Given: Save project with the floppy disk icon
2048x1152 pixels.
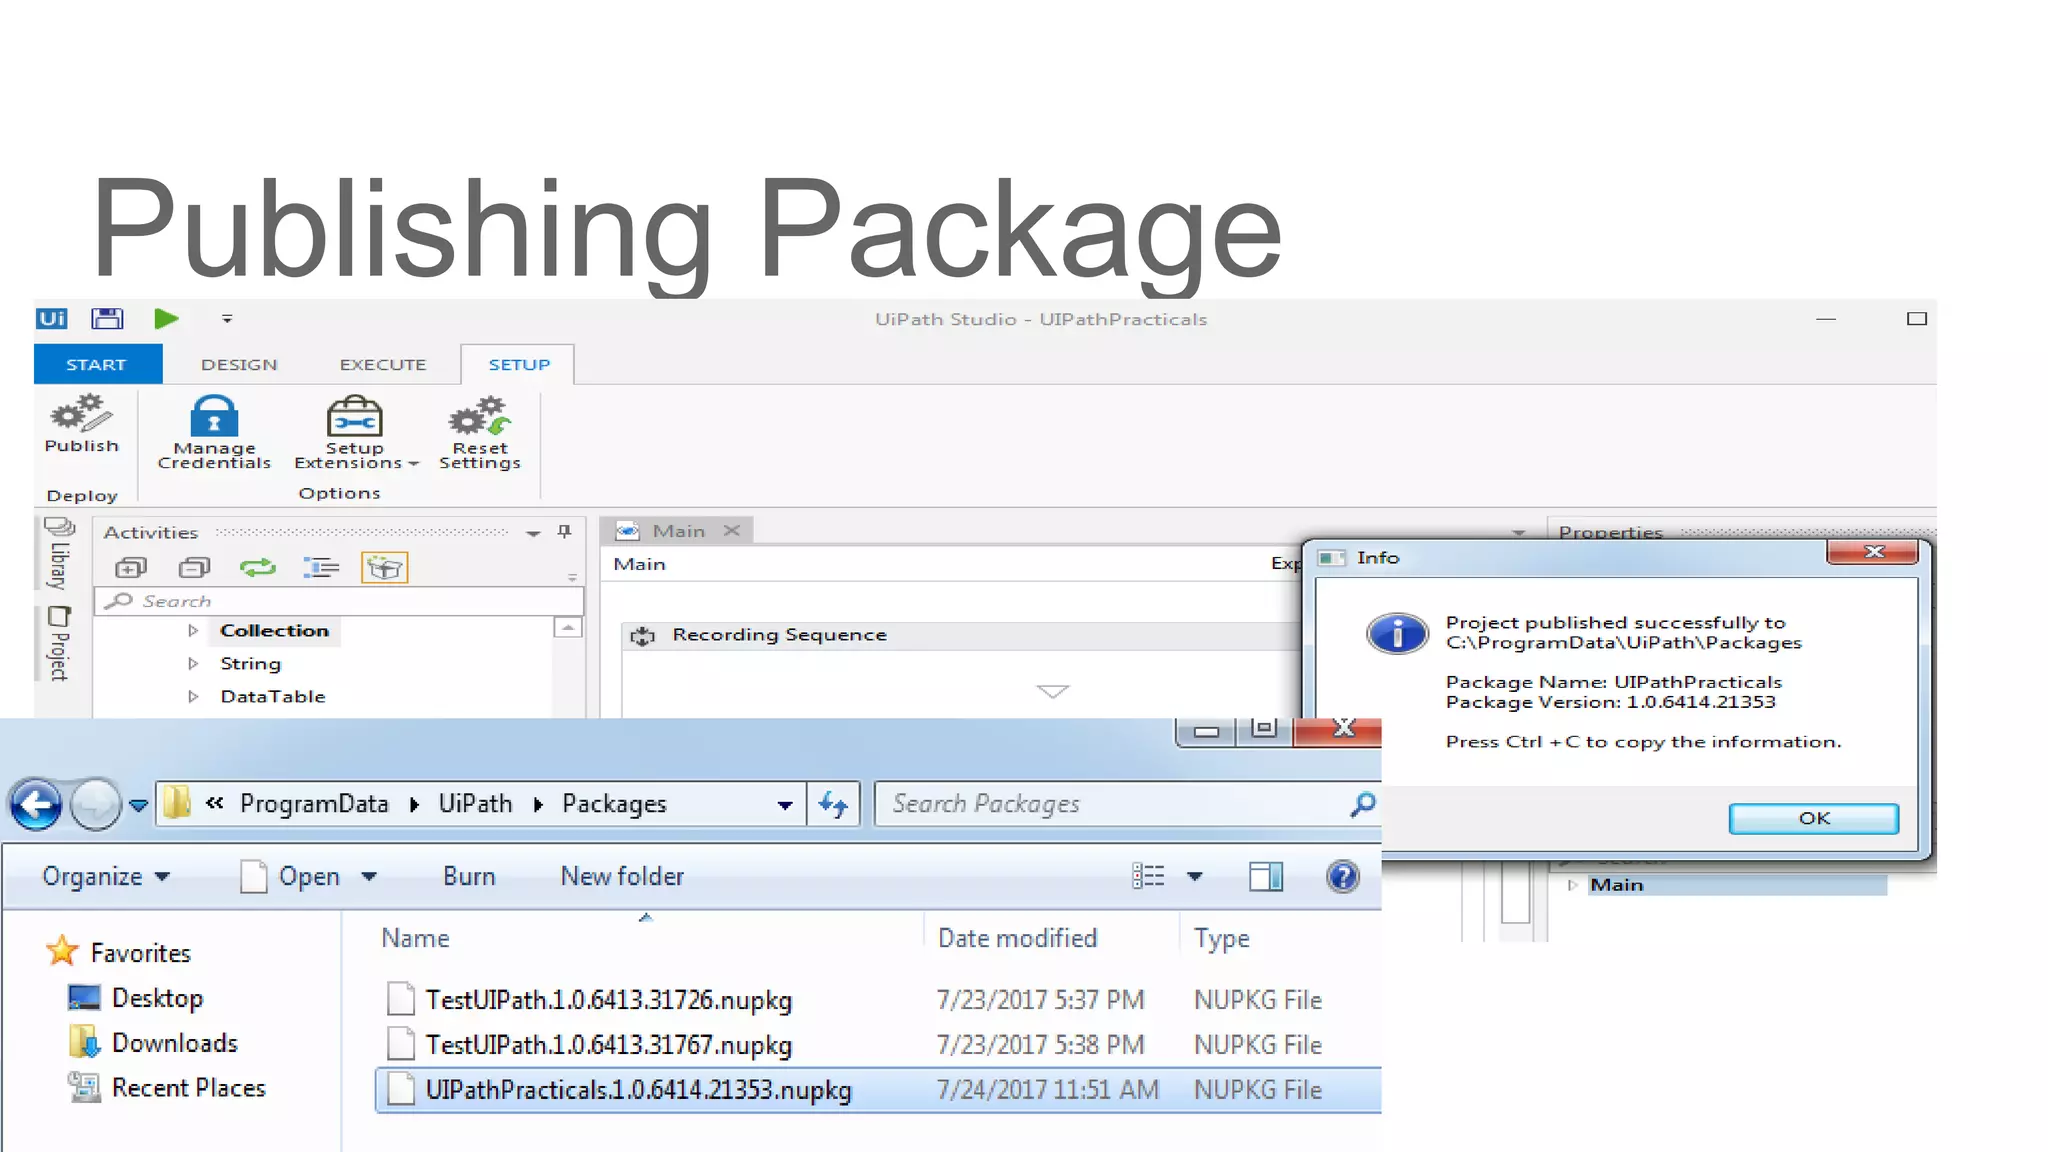Looking at the screenshot, I should click(x=107, y=319).
